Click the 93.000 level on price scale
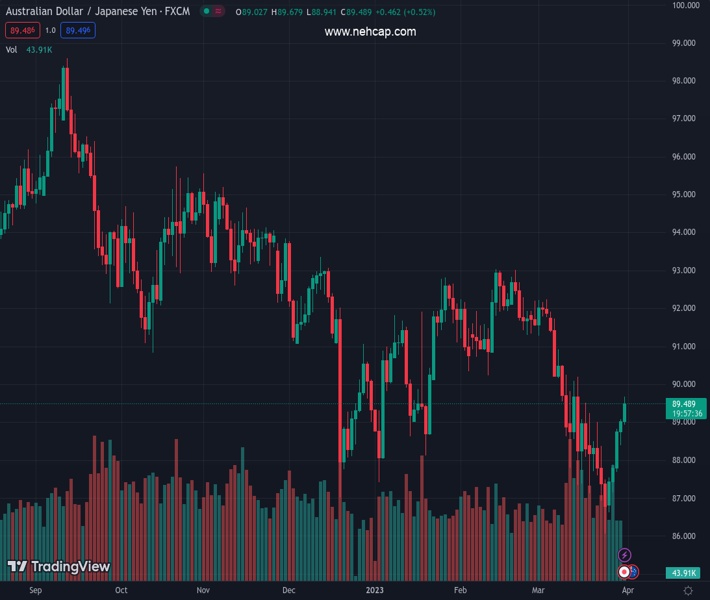The image size is (710, 600). [685, 270]
